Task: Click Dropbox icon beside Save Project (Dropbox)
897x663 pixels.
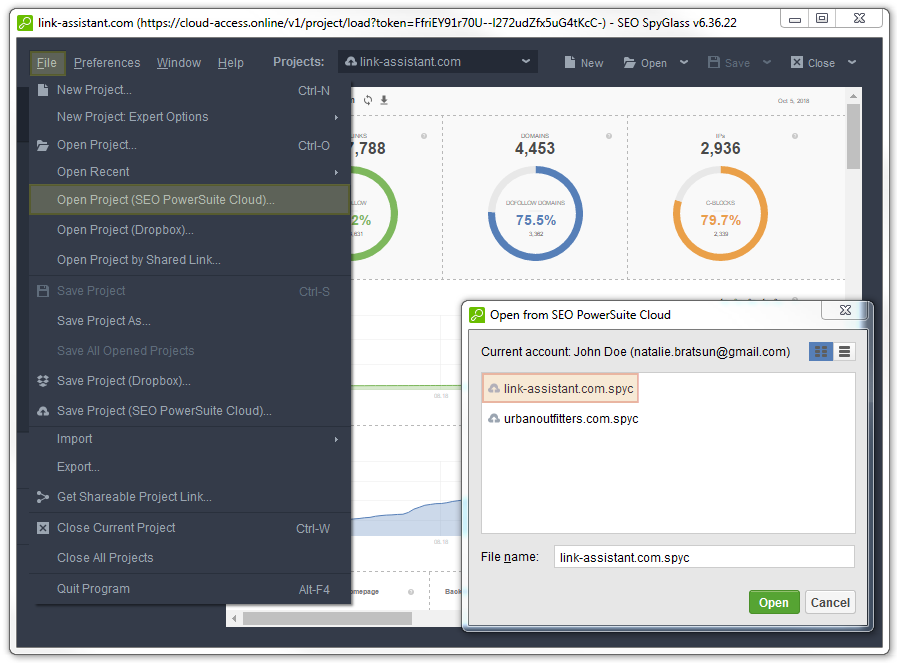Action: (x=43, y=381)
